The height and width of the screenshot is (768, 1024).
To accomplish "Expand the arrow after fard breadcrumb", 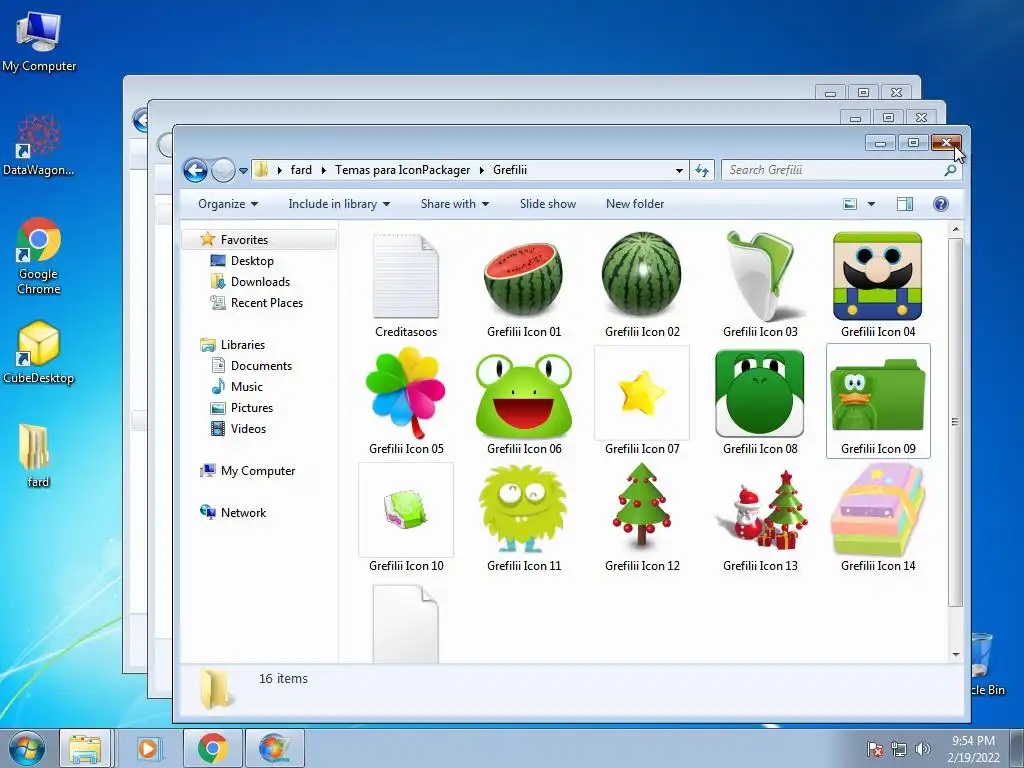I will click(323, 170).
